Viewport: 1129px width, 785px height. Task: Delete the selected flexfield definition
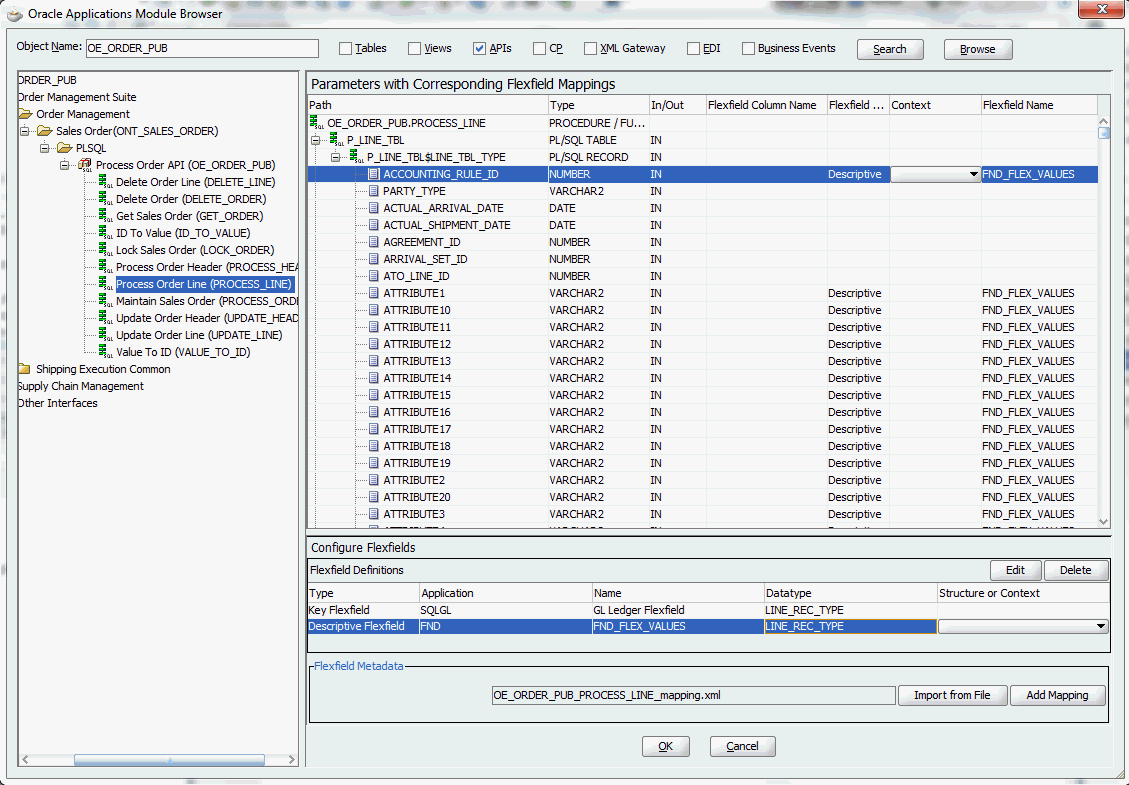click(1076, 570)
